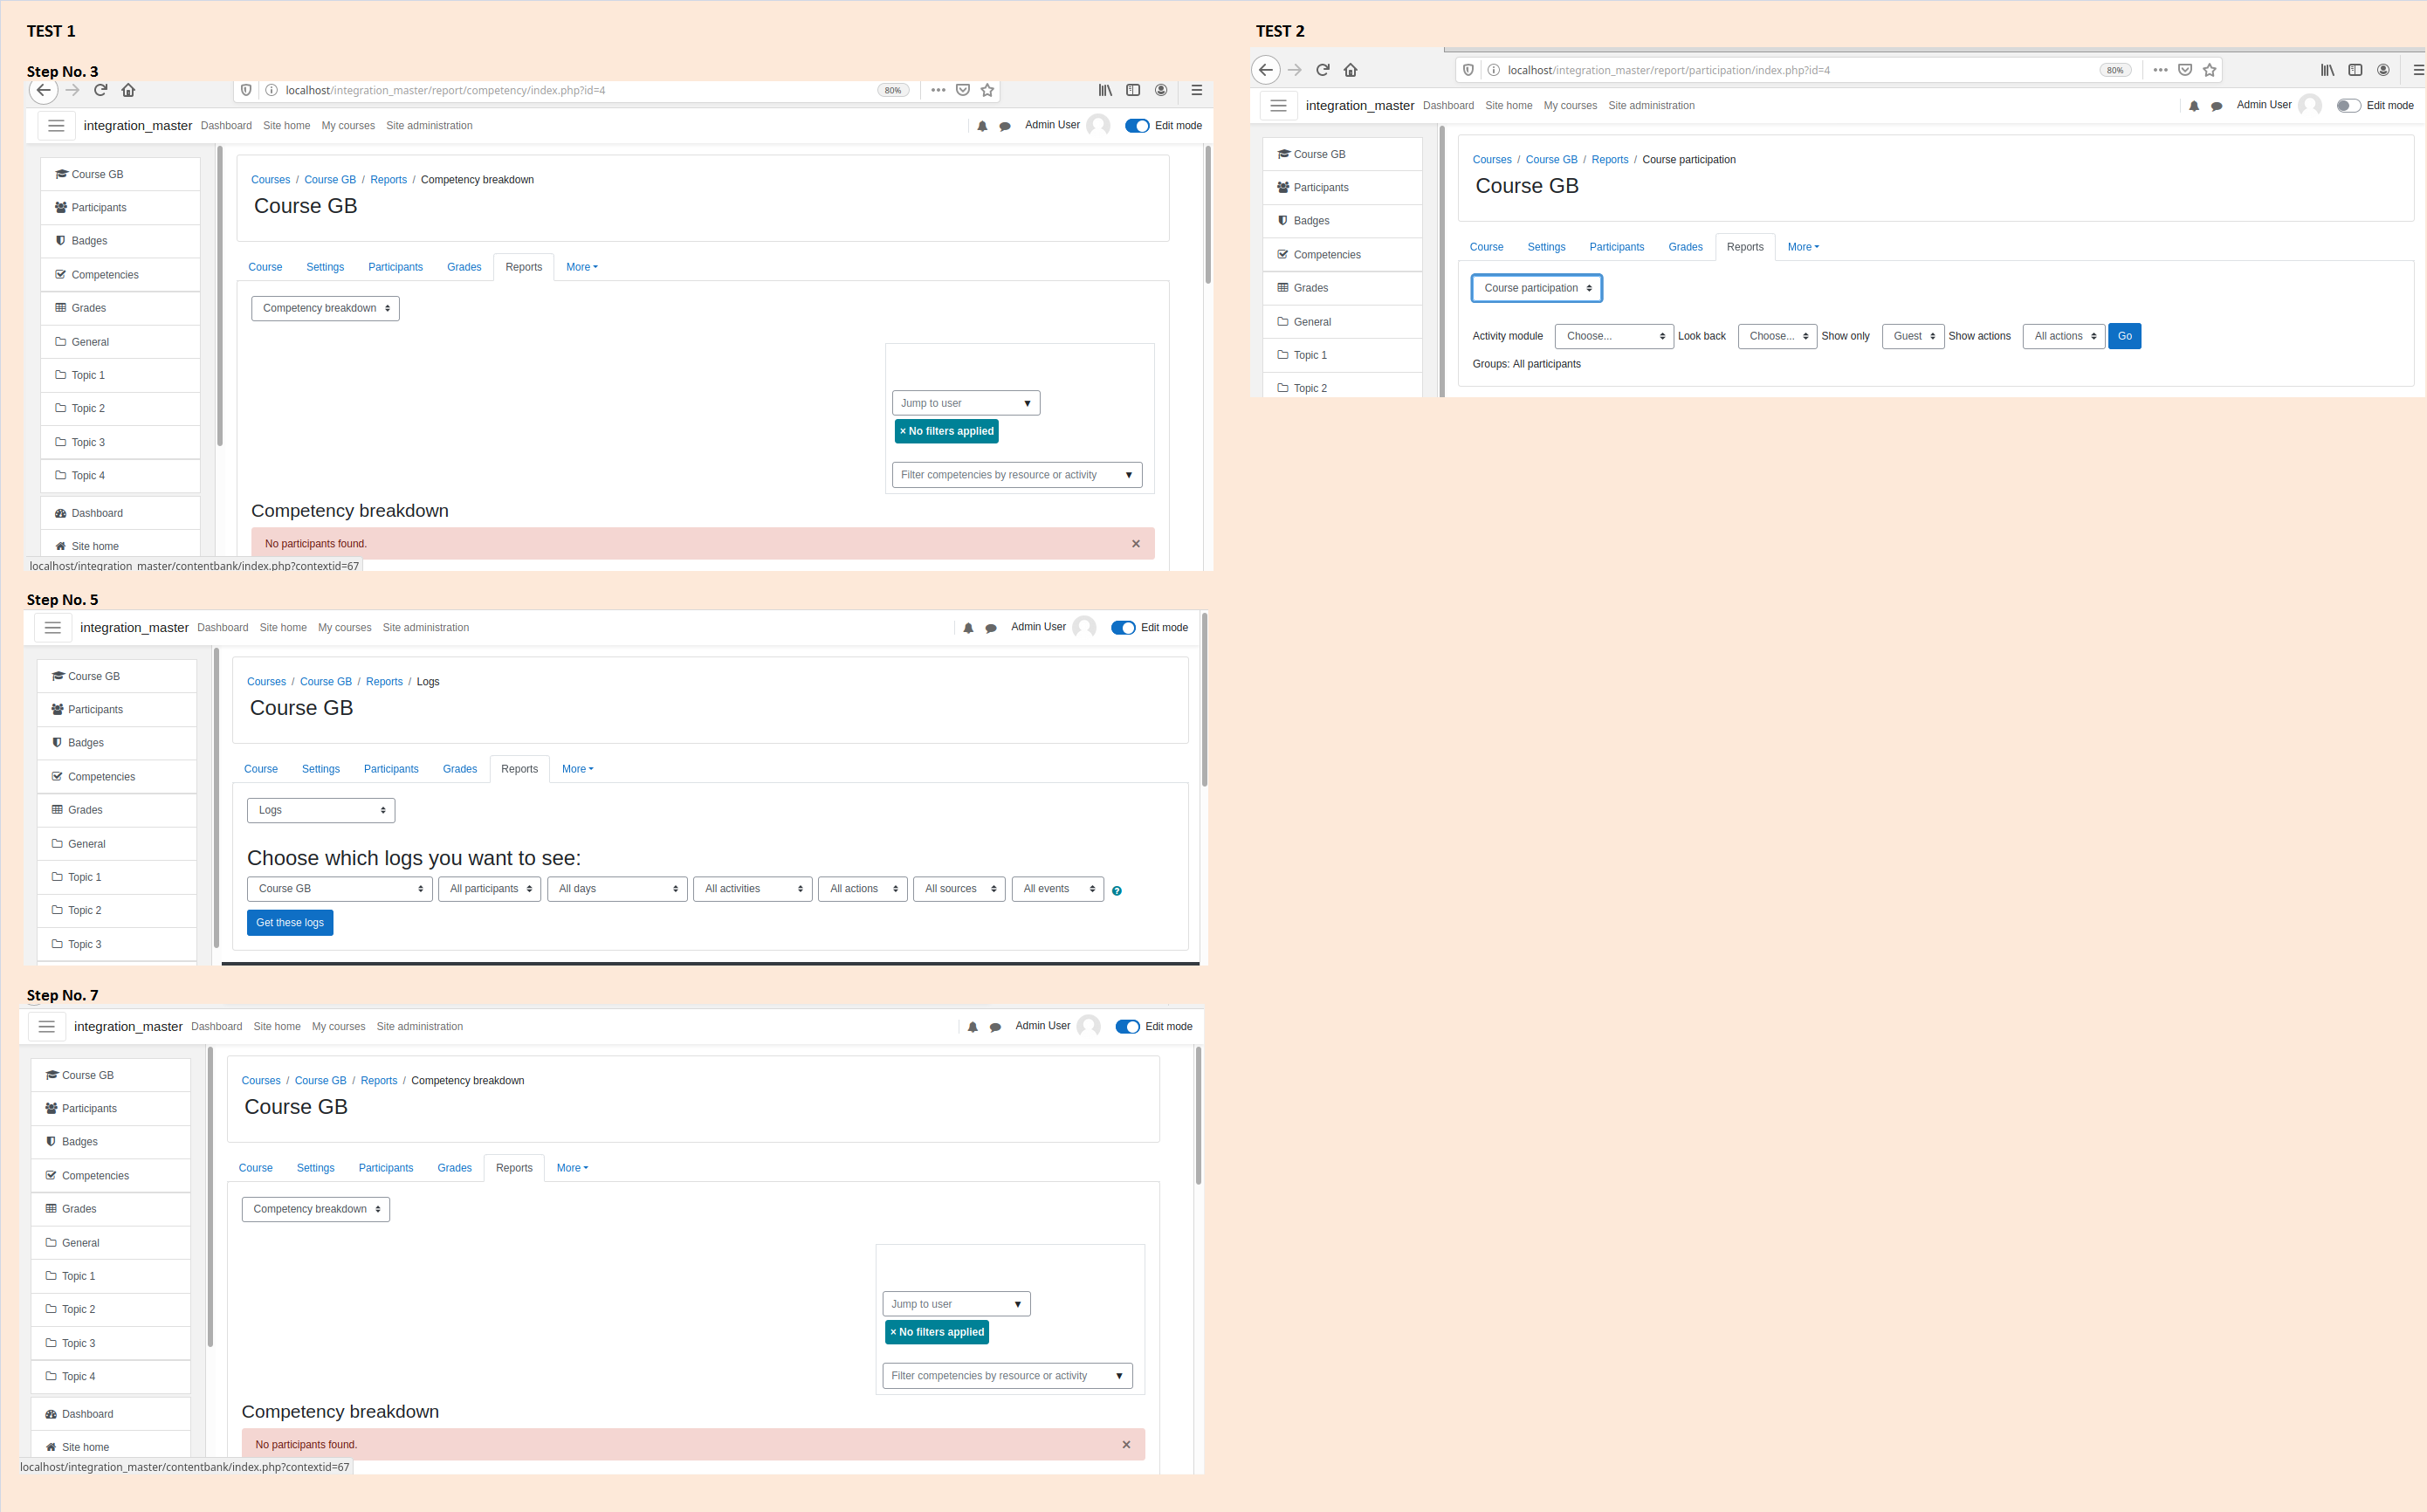Open notifications bell in Step No. 5 screenshot
Viewport: 2427px width, 1512px height.
click(x=968, y=628)
